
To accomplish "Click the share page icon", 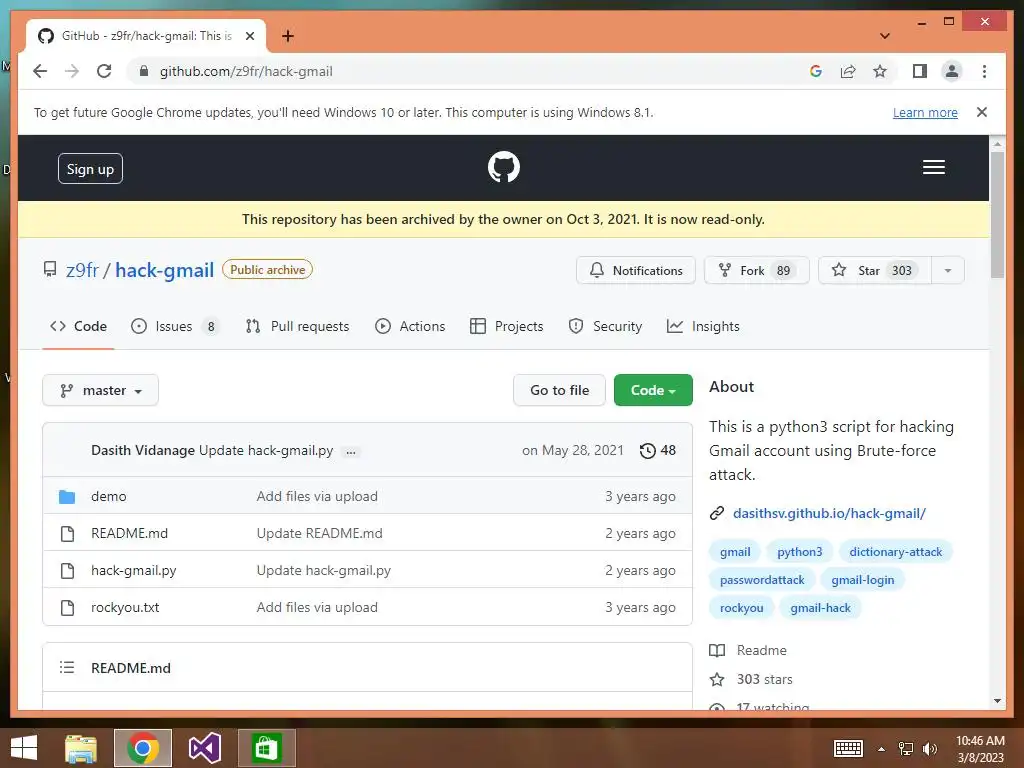I will tap(848, 71).
